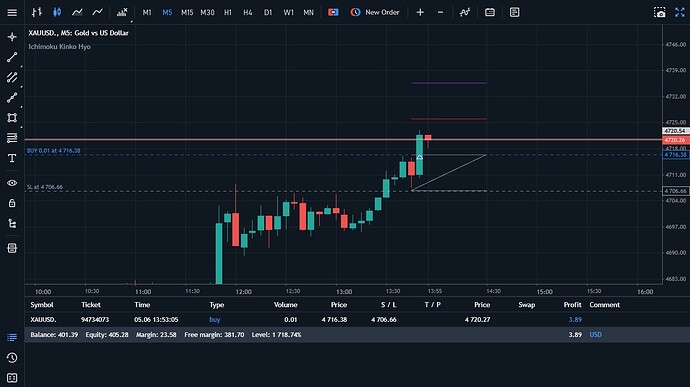The height and width of the screenshot is (387, 690).
Task: Sort positions by Time column
Action: [x=142, y=305]
